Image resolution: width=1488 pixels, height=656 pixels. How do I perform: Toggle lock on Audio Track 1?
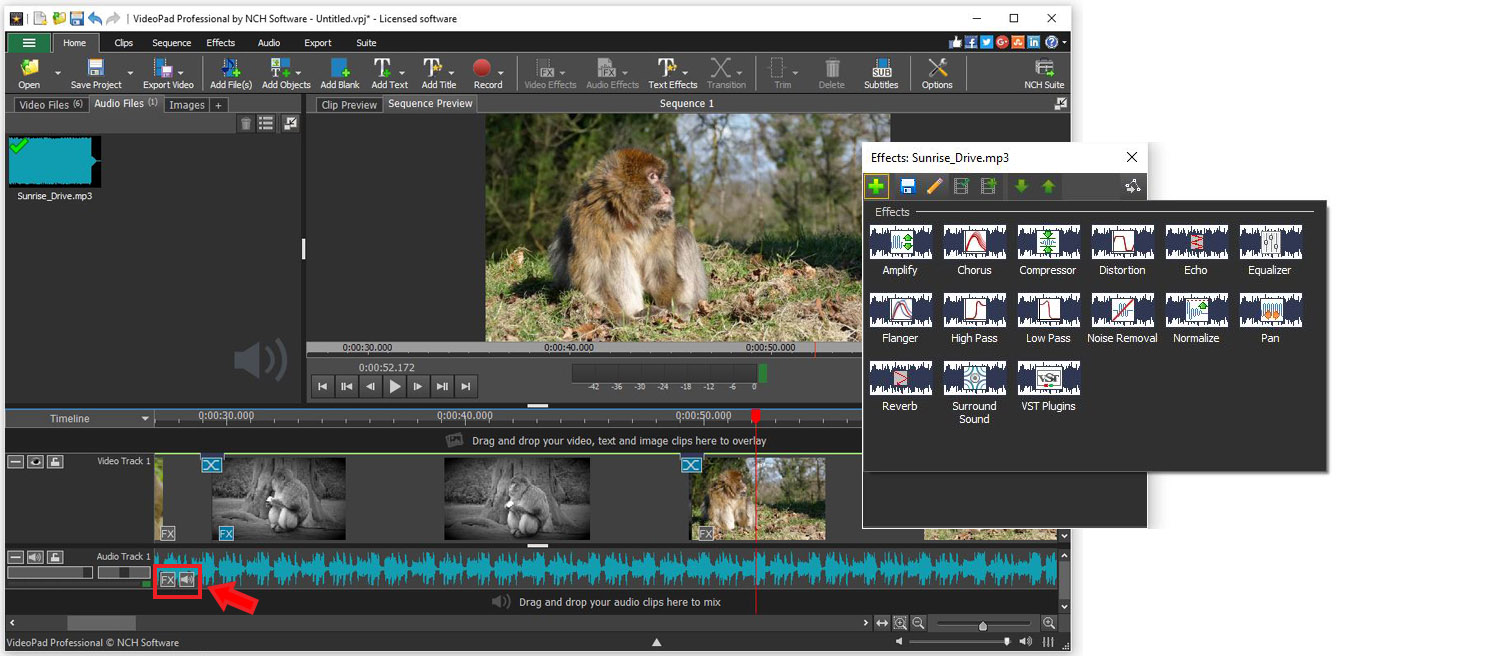click(55, 557)
